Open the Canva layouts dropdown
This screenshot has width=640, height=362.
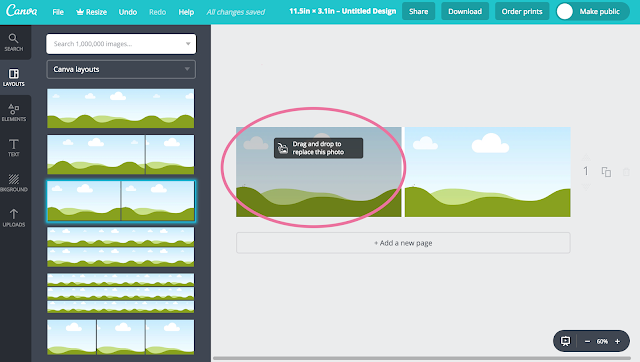point(121,69)
